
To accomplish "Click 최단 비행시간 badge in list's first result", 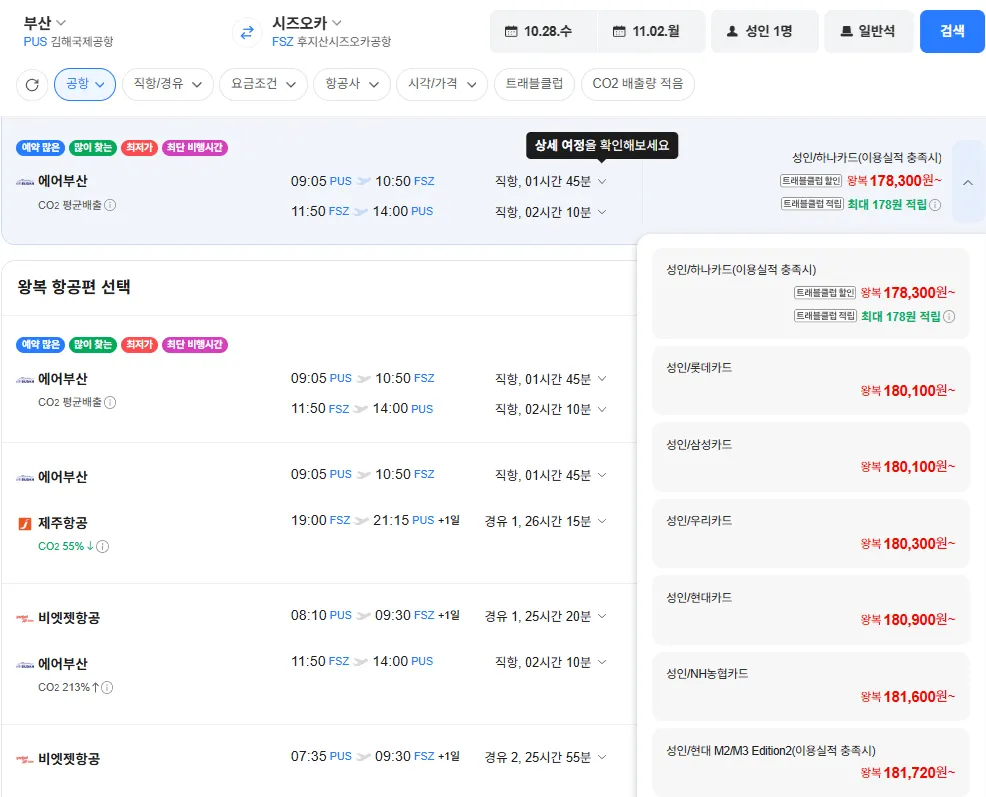I will tap(195, 345).
